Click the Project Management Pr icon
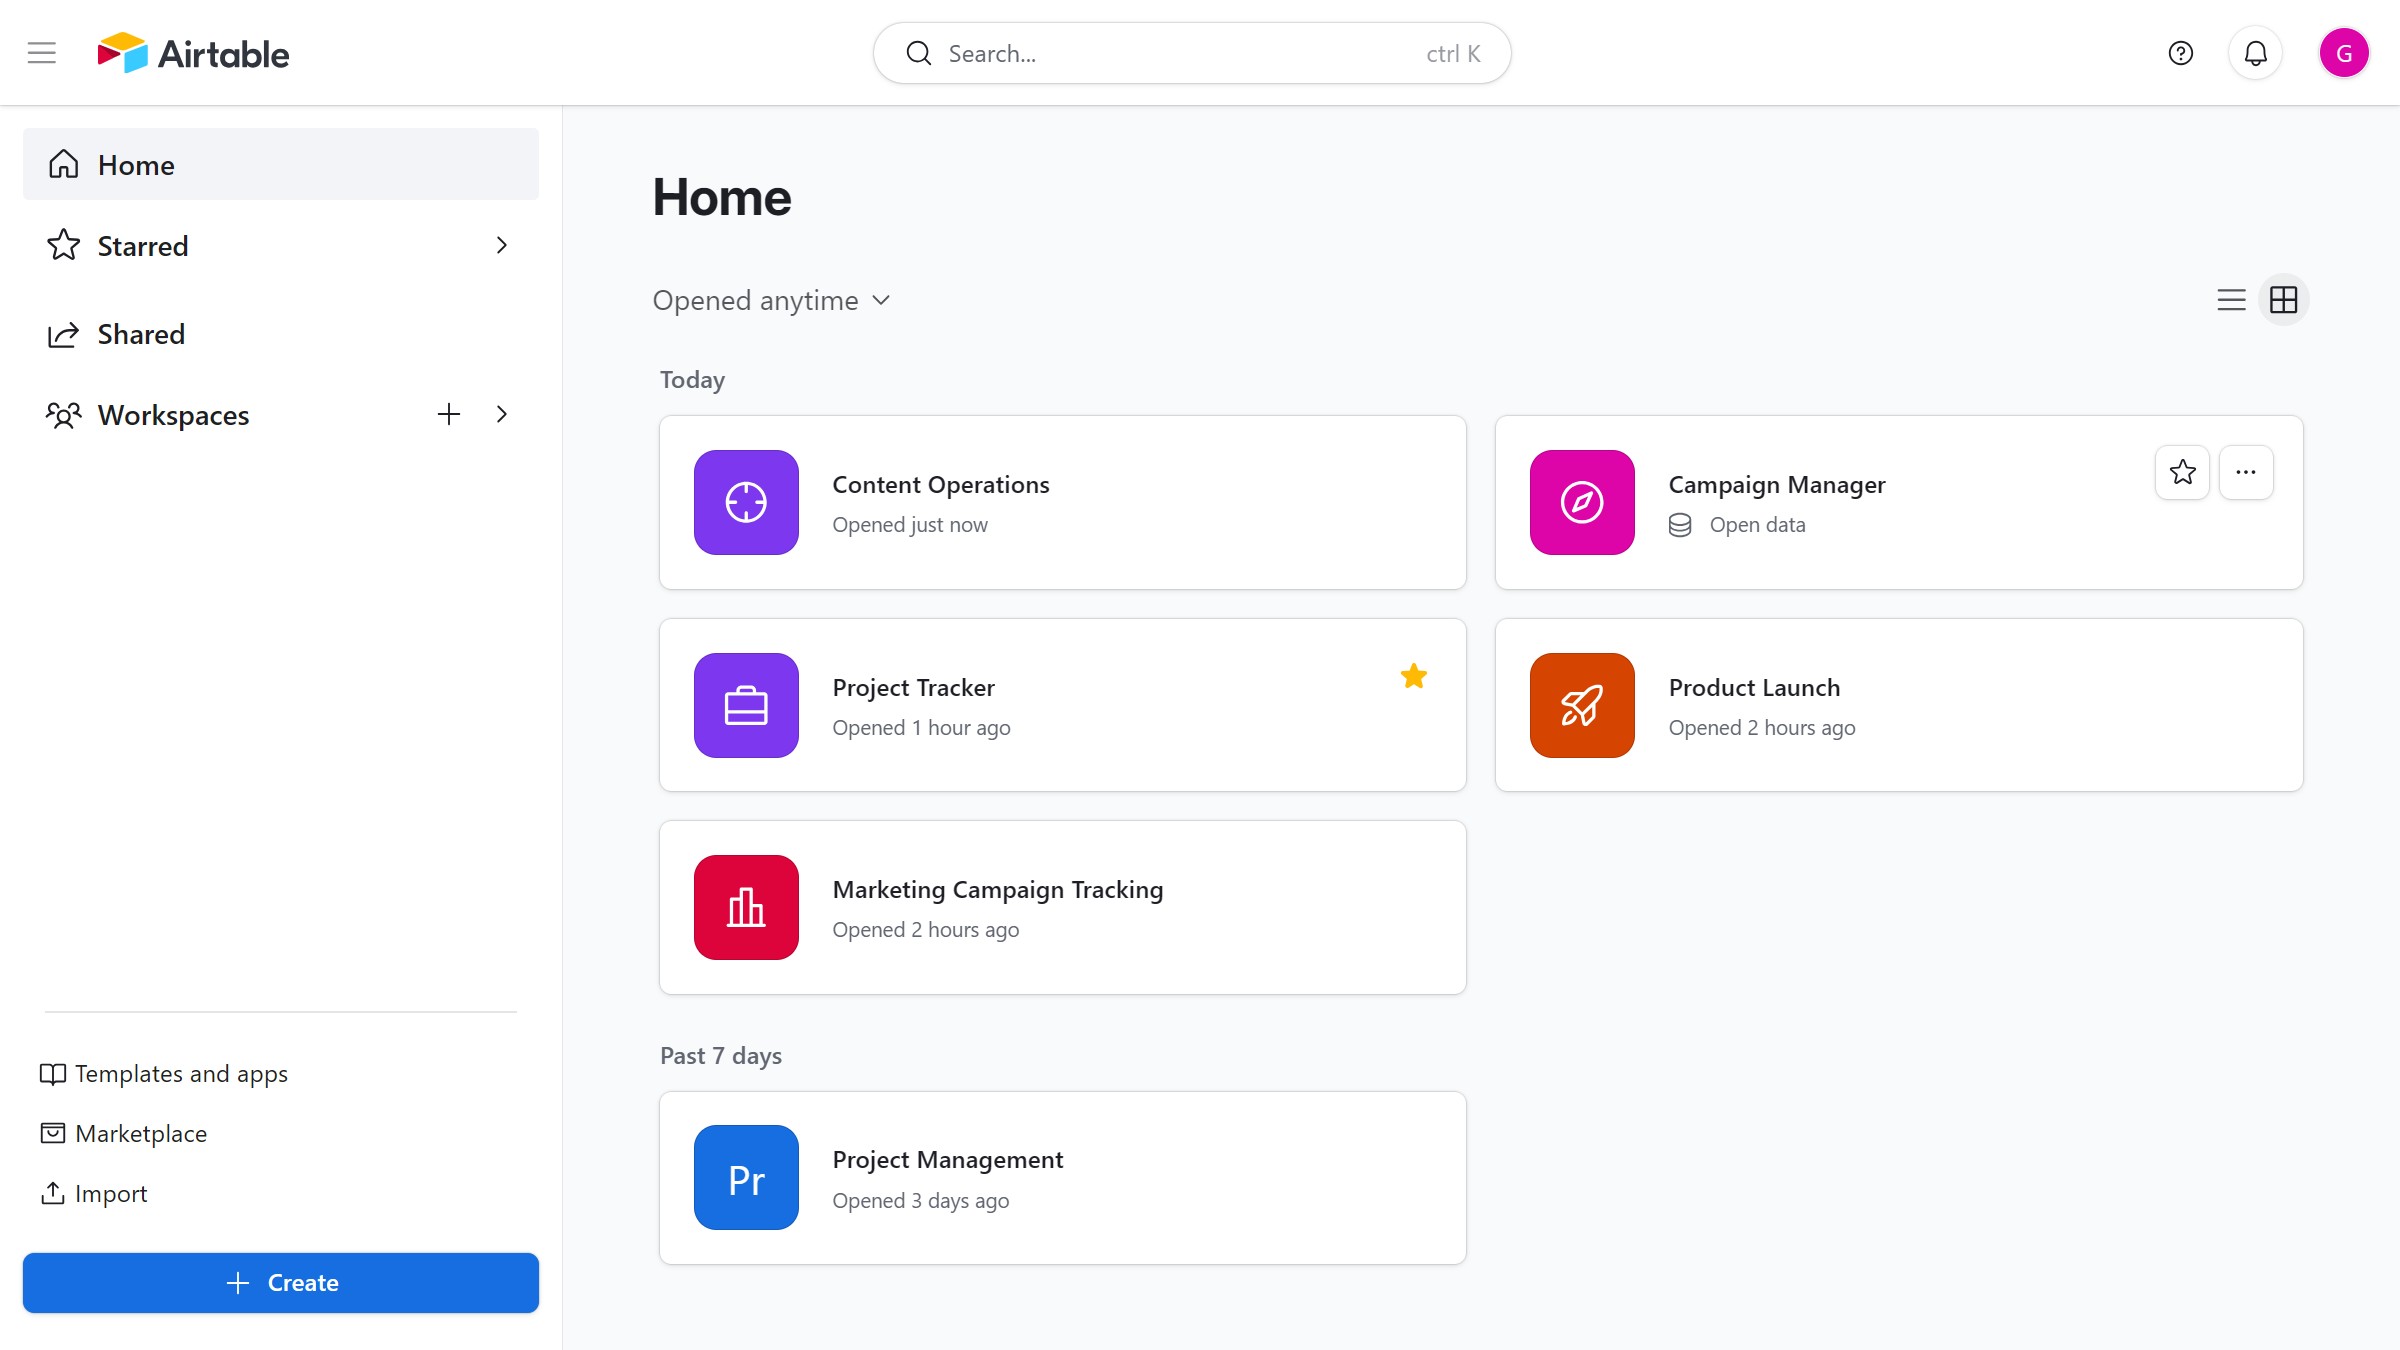 pos(746,1177)
